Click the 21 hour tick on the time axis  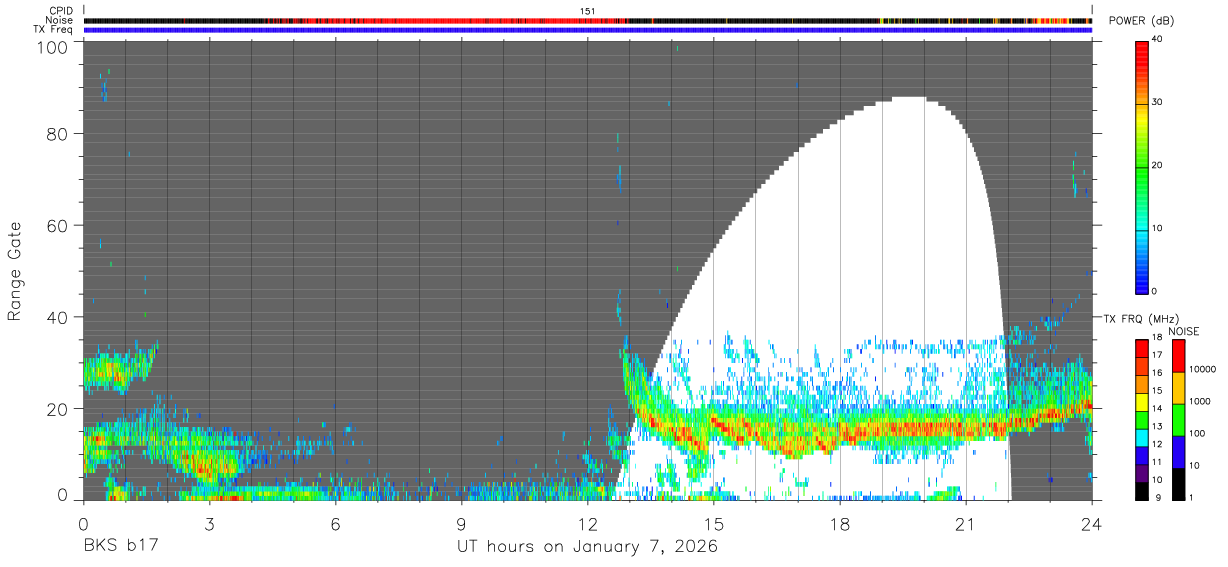pyautogui.click(x=965, y=524)
